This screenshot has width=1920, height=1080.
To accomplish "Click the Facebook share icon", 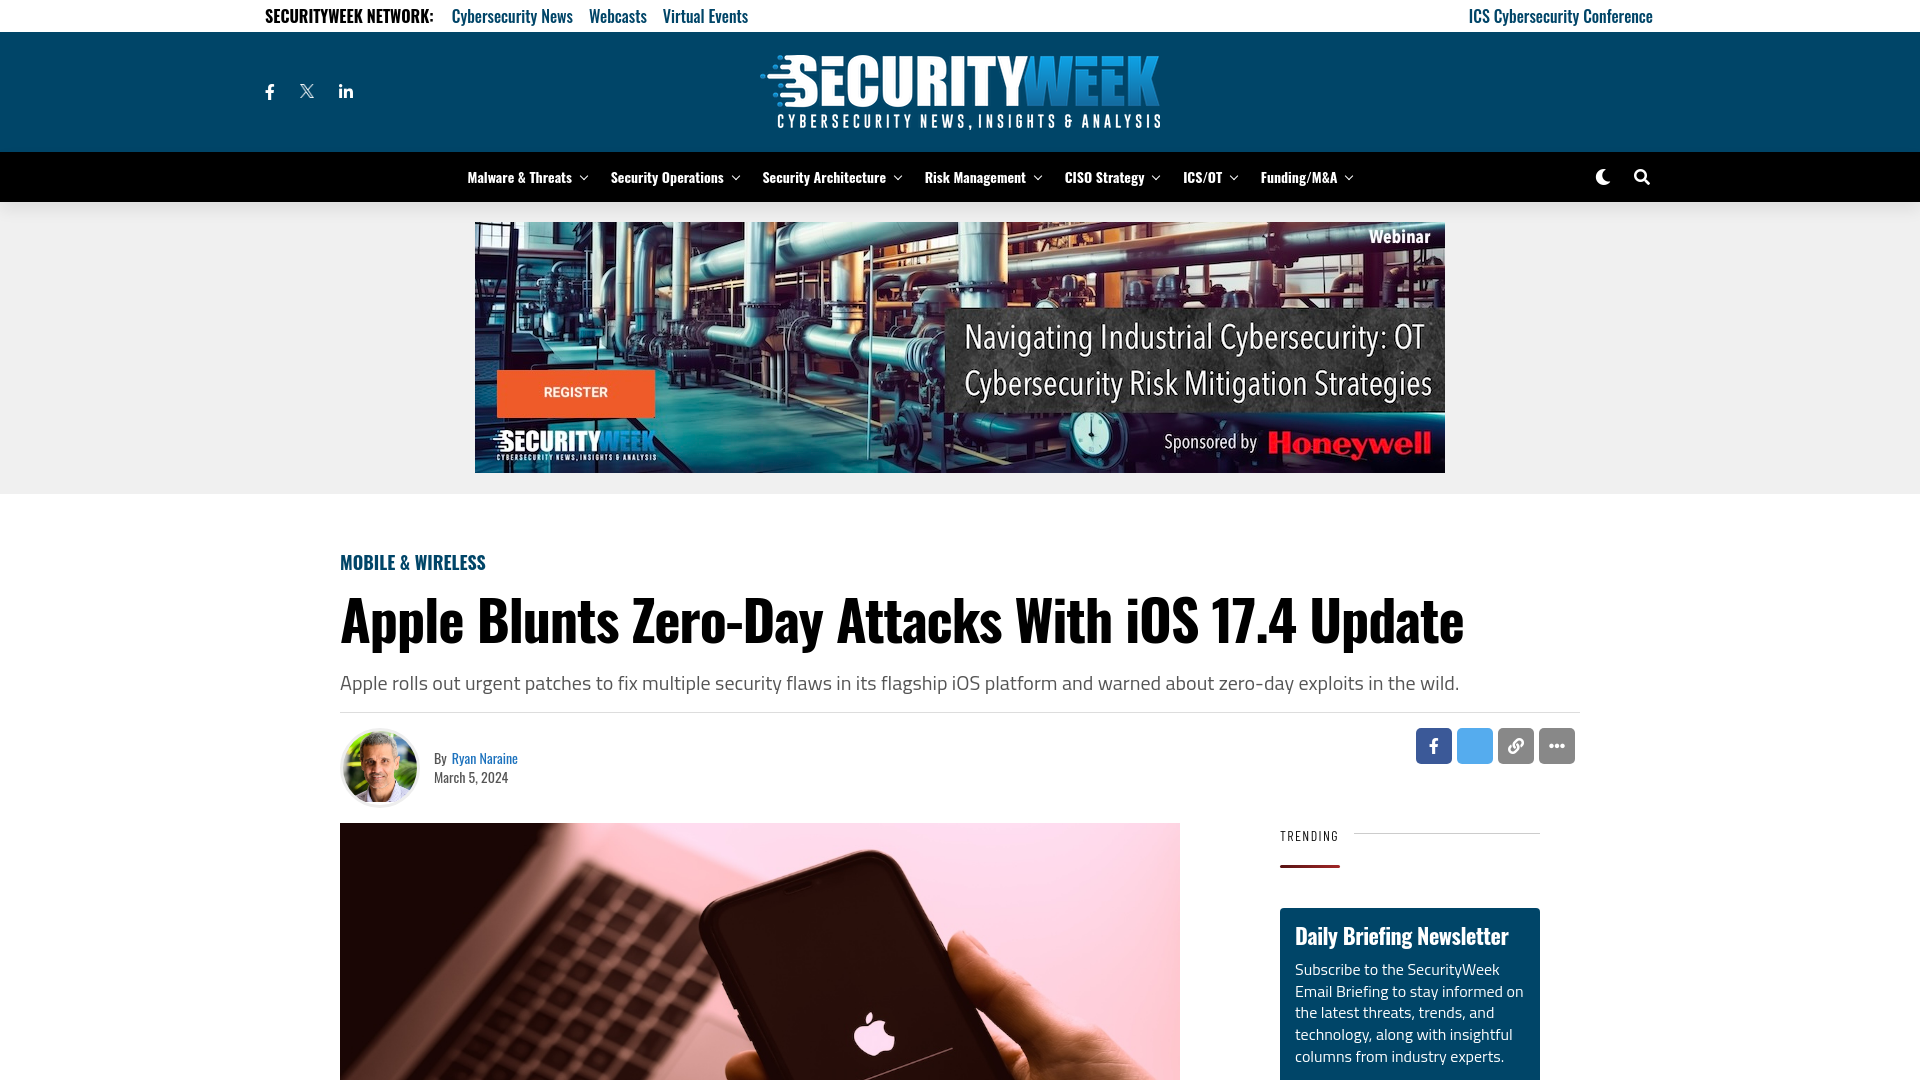I will (1433, 745).
